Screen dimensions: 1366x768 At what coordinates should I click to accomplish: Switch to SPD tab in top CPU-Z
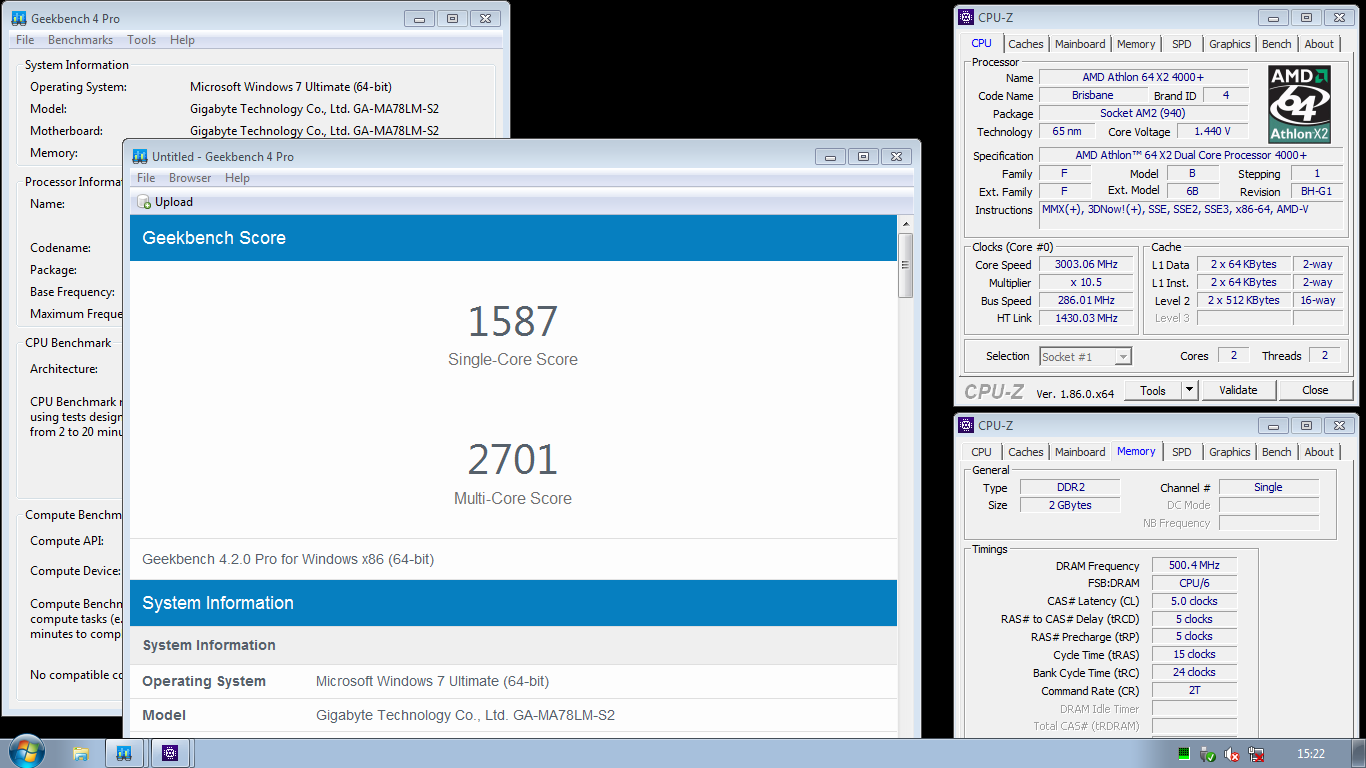coord(1182,44)
